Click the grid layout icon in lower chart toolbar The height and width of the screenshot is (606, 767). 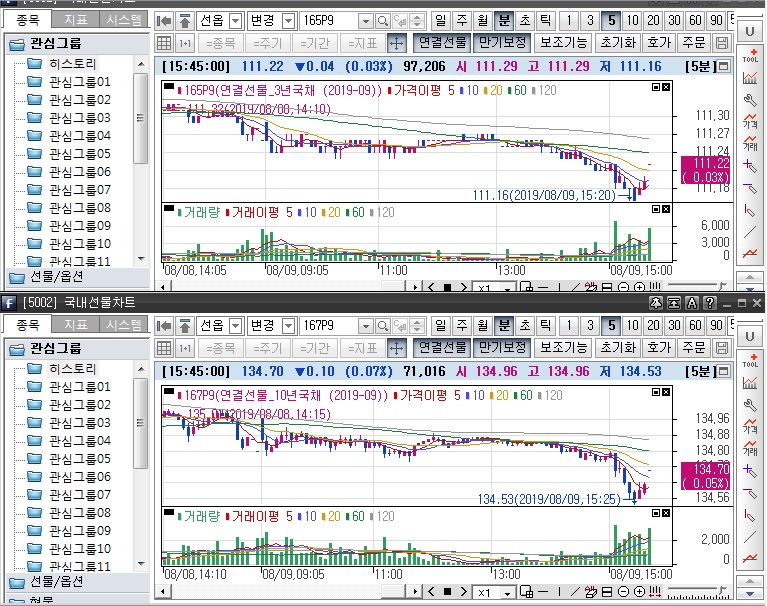pyautogui.click(x=165, y=348)
